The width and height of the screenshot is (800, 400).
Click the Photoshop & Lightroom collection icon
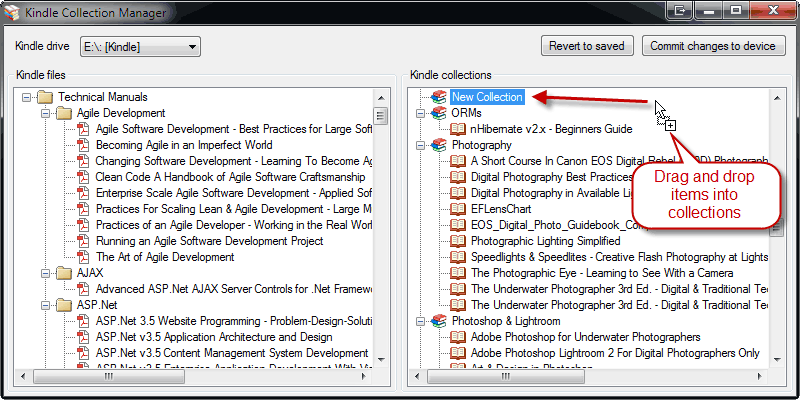click(439, 321)
